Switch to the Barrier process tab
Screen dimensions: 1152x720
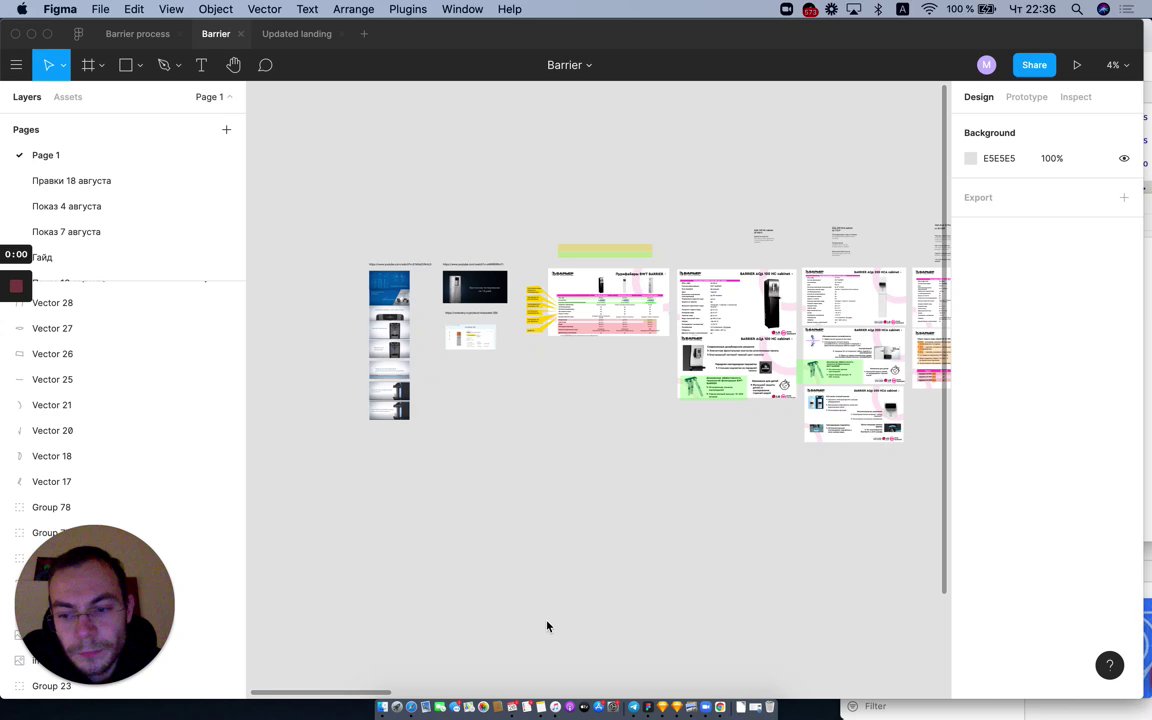click(x=137, y=34)
